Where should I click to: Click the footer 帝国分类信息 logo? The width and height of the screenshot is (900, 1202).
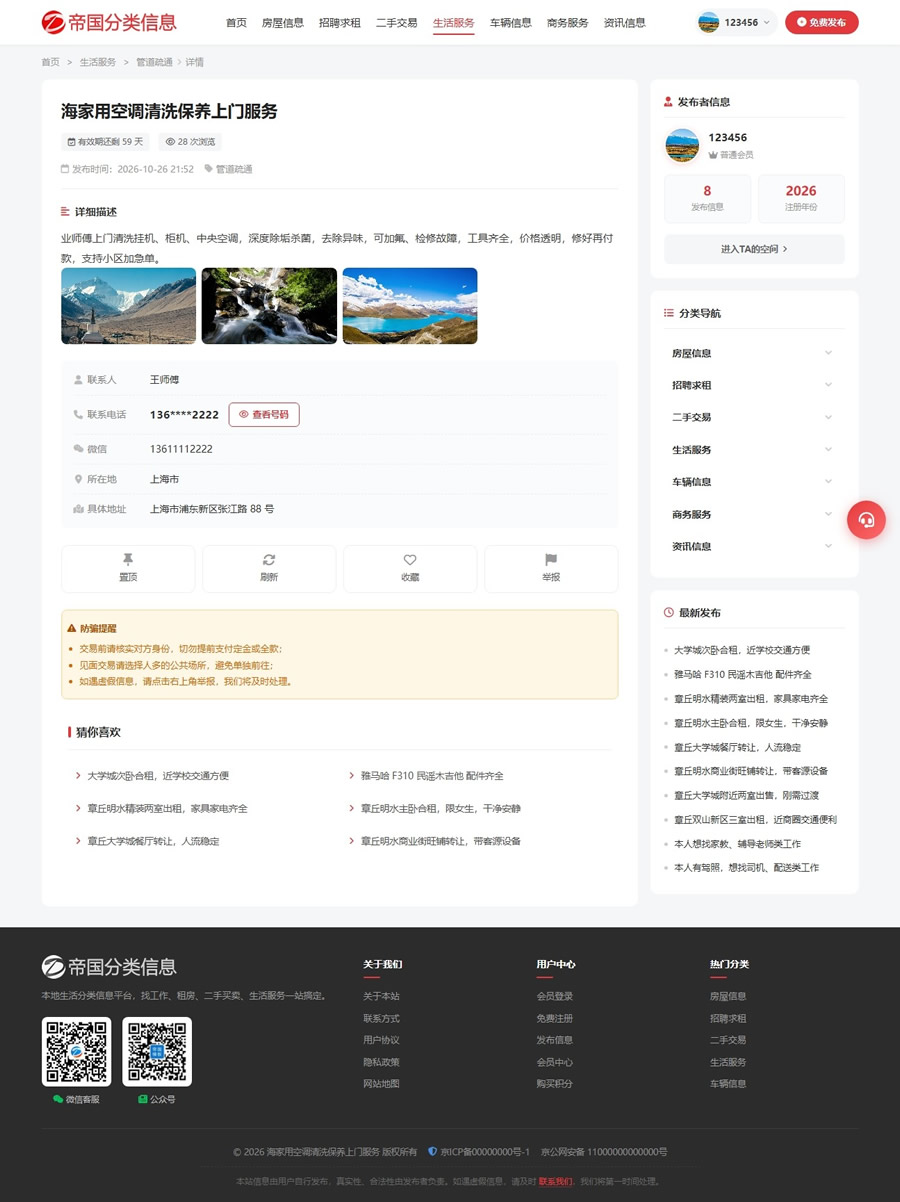point(109,967)
